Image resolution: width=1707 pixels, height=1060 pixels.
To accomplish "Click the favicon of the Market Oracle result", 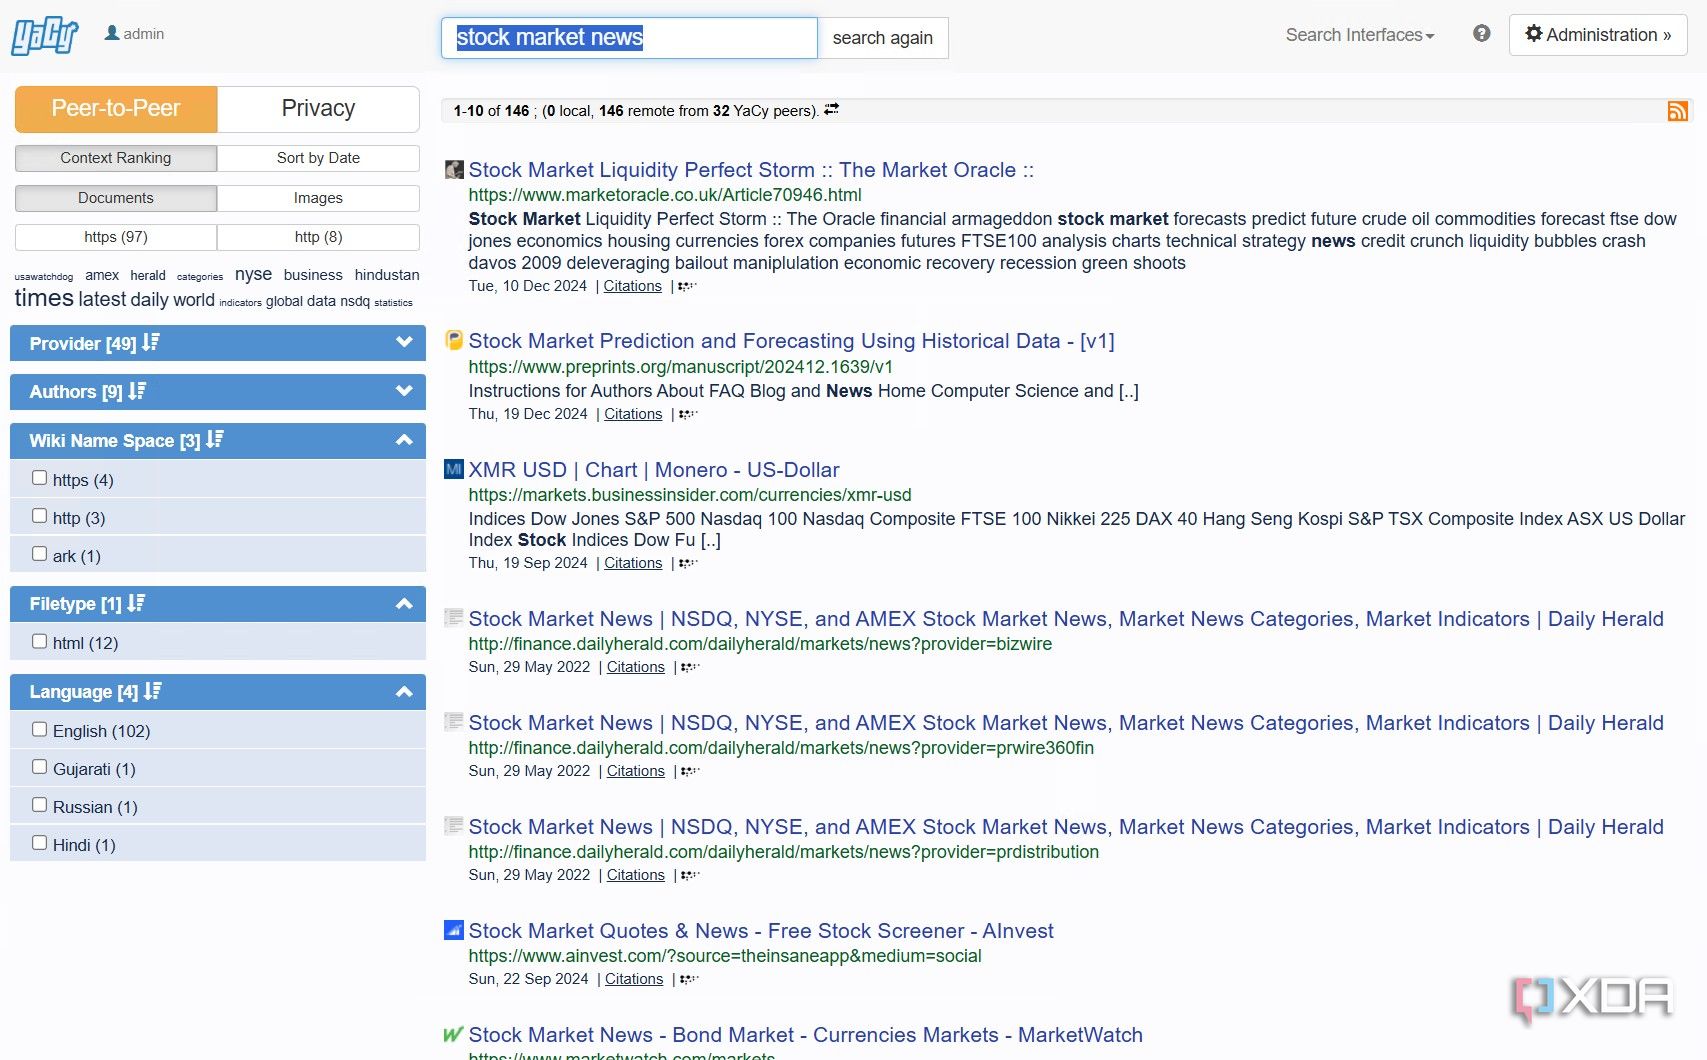I will (454, 170).
